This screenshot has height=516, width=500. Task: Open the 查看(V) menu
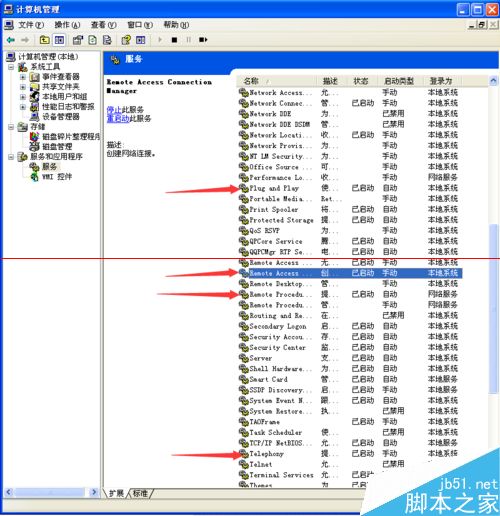click(104, 25)
